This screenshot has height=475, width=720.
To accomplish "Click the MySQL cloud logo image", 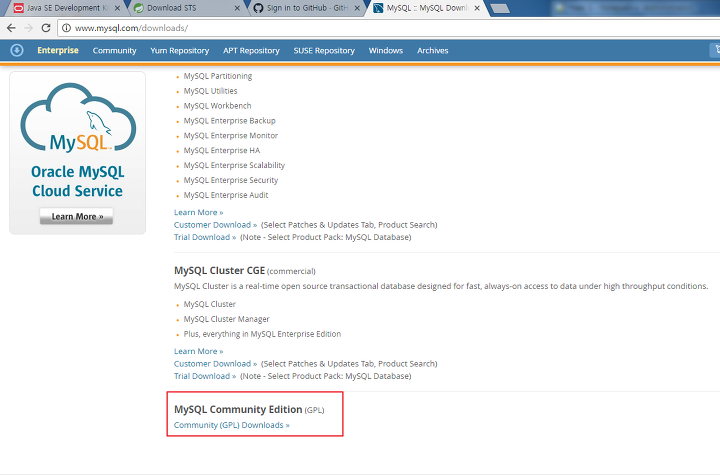I will (78, 117).
